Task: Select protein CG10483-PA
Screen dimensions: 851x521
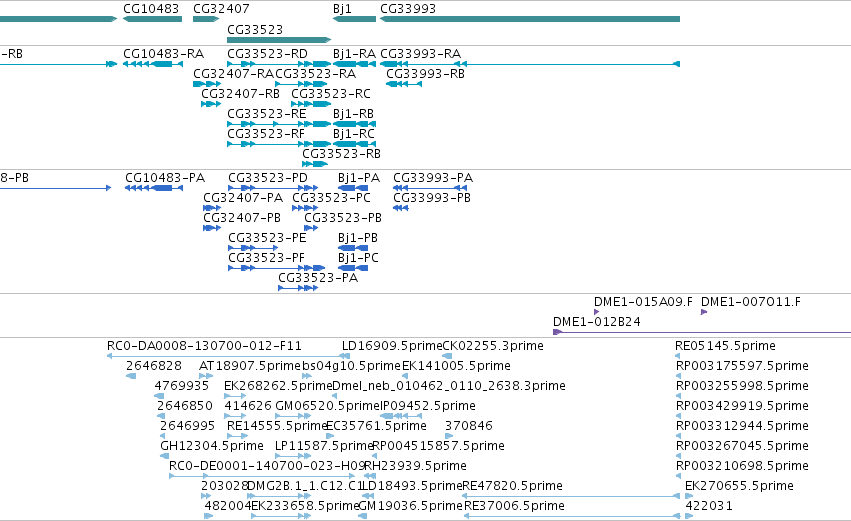Action: (x=154, y=188)
